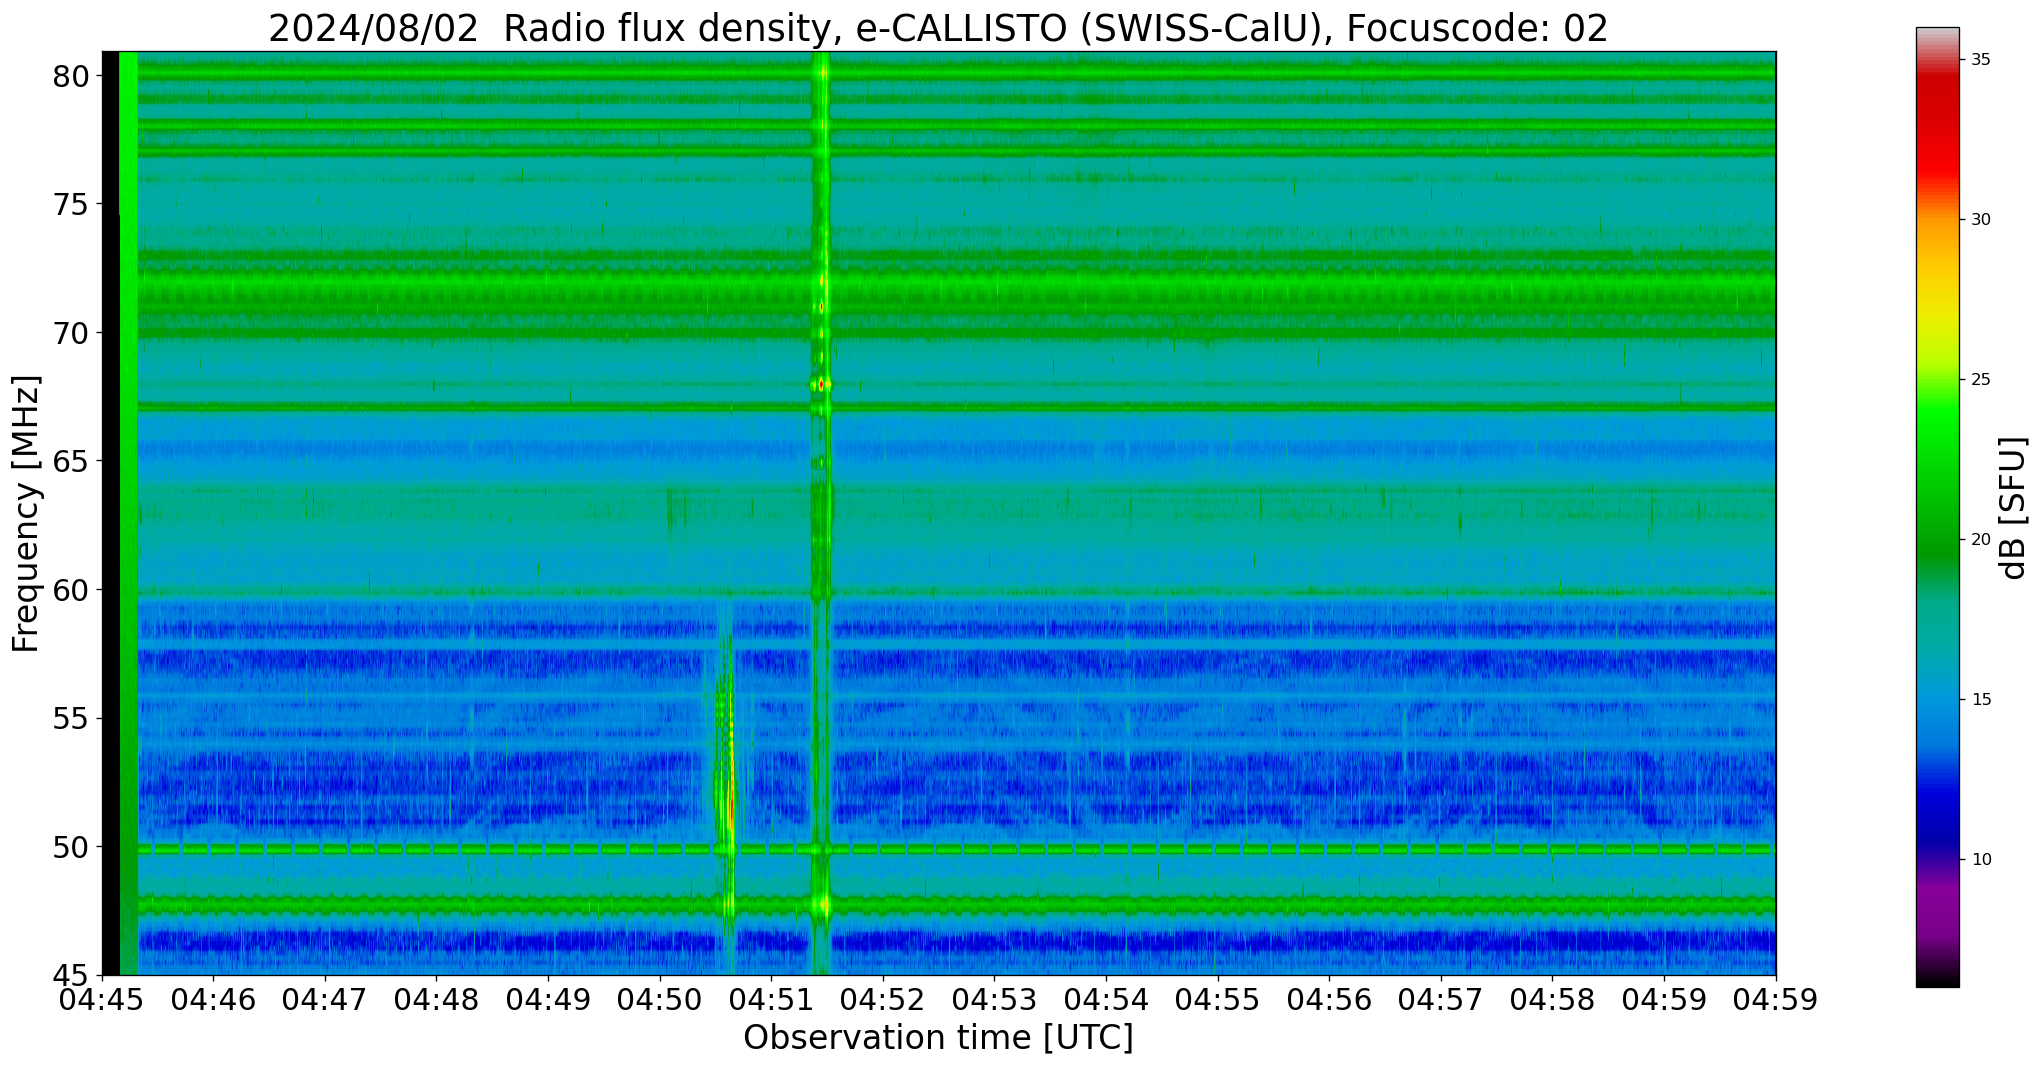Viewport: 2043px width, 1067px height.
Task: Click the 04:55 time tick label
Action: point(1217,1000)
